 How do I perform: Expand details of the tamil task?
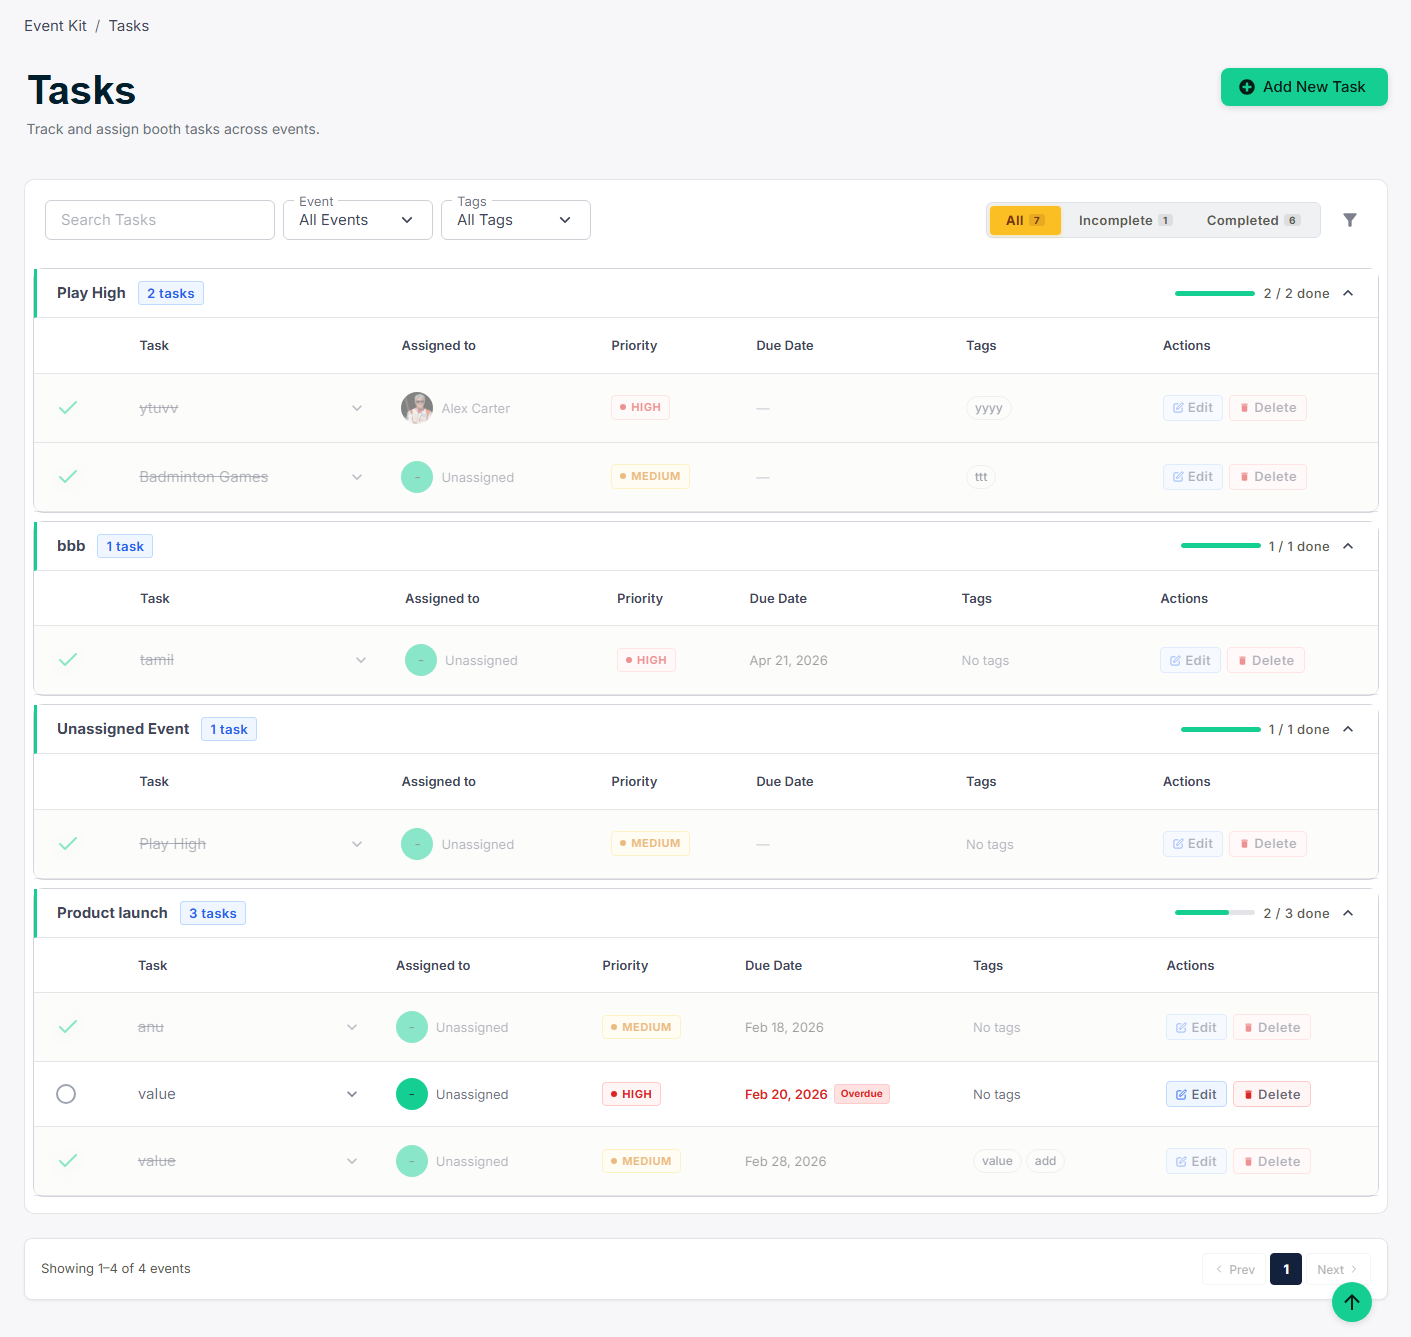[x=361, y=660]
